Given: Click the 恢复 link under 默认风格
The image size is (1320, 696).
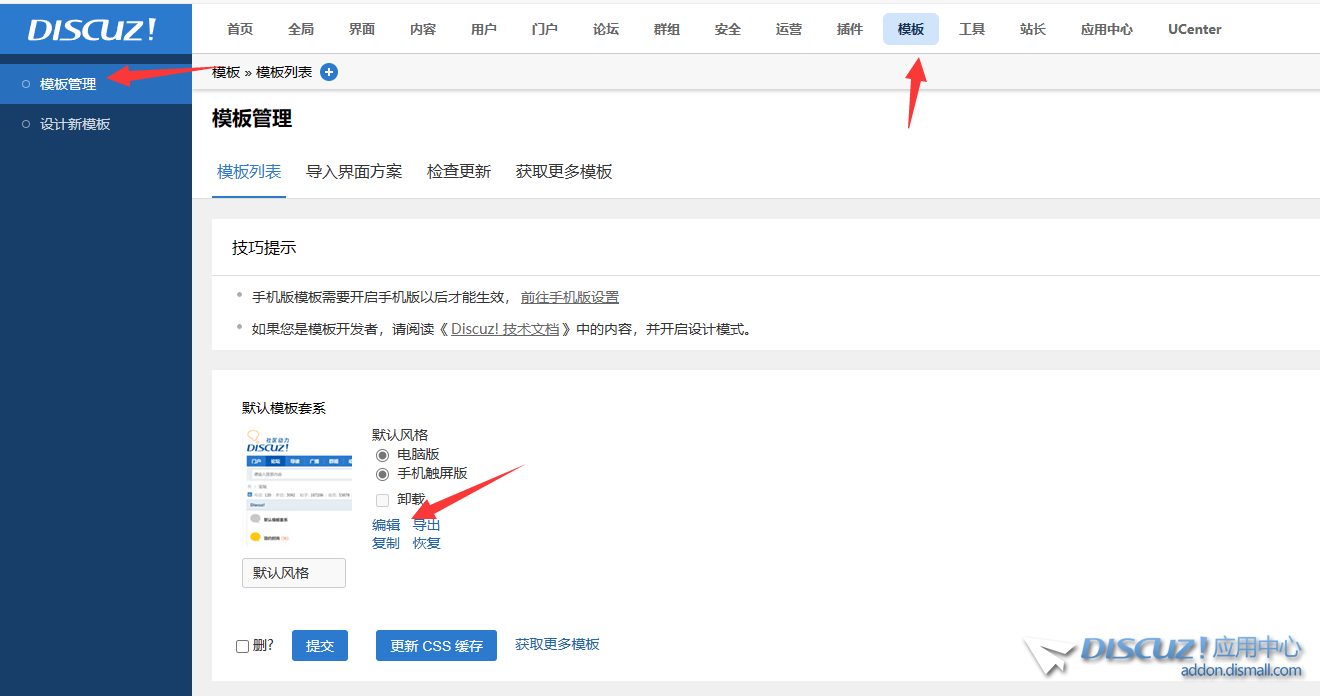Looking at the screenshot, I should click(427, 543).
